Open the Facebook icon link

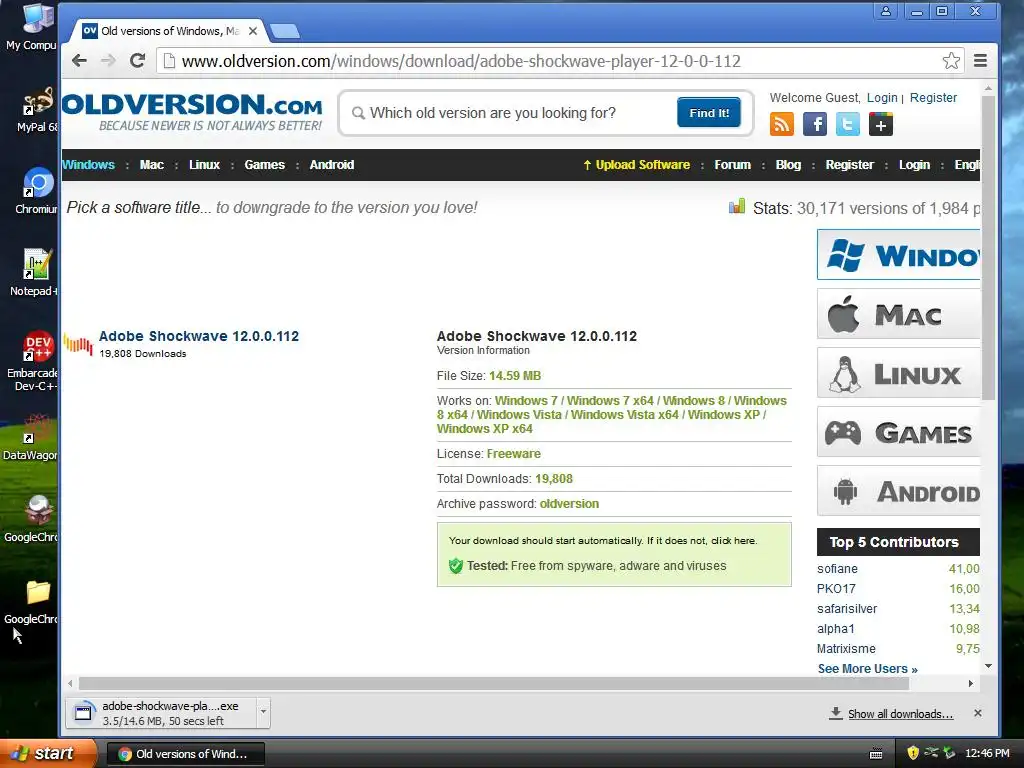point(815,124)
